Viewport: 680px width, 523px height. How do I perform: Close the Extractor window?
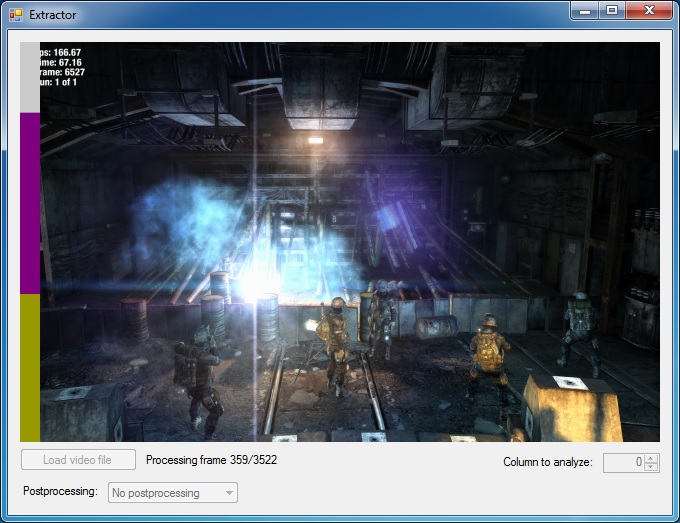point(649,11)
